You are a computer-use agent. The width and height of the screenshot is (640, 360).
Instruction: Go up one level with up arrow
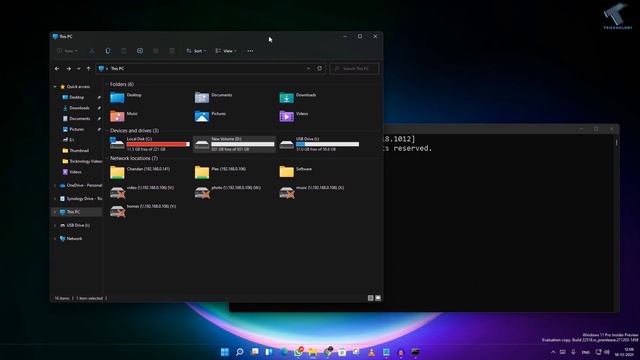coord(89,69)
